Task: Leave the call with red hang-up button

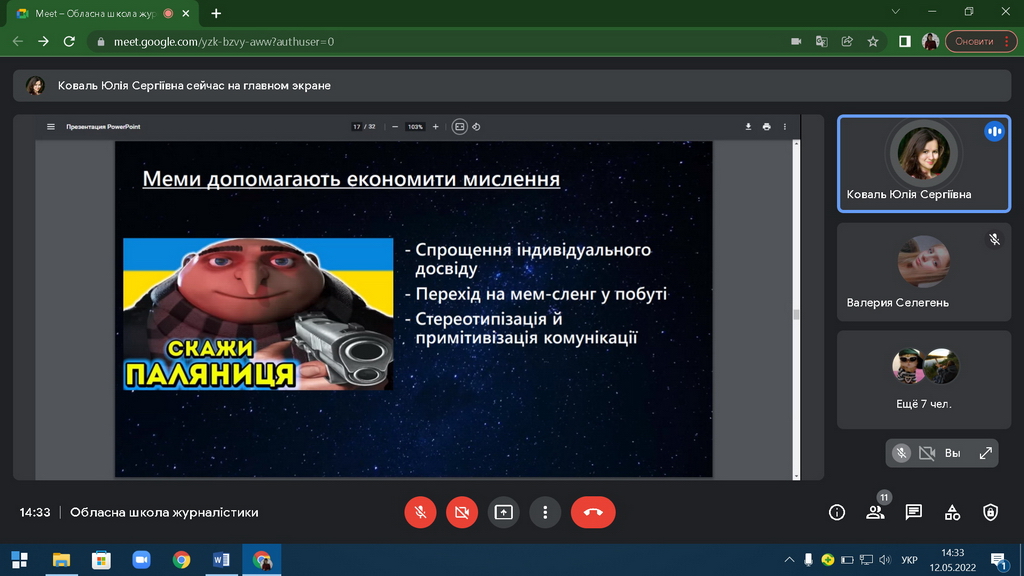Action: pos(593,513)
